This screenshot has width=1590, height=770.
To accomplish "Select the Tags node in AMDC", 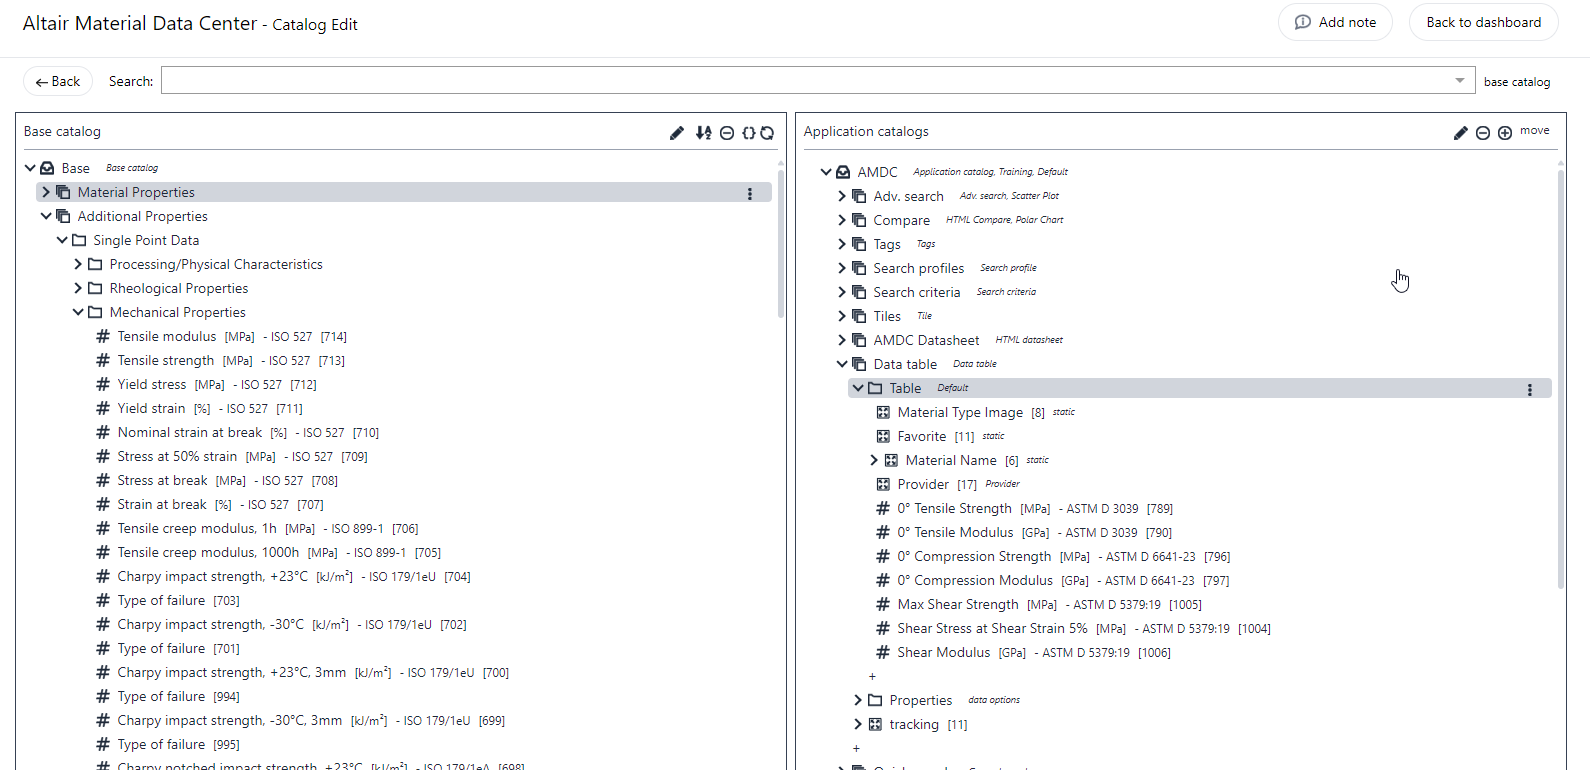I will tap(887, 244).
